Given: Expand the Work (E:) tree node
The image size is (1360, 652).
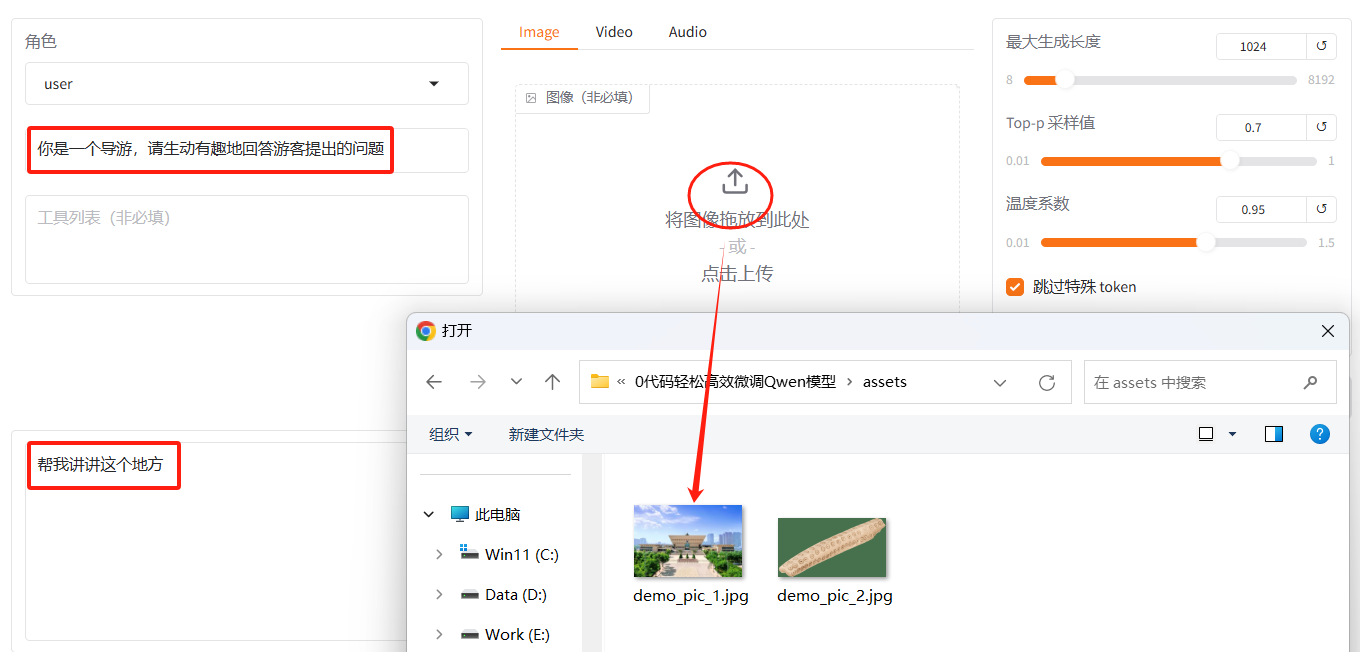Looking at the screenshot, I should click(x=439, y=634).
